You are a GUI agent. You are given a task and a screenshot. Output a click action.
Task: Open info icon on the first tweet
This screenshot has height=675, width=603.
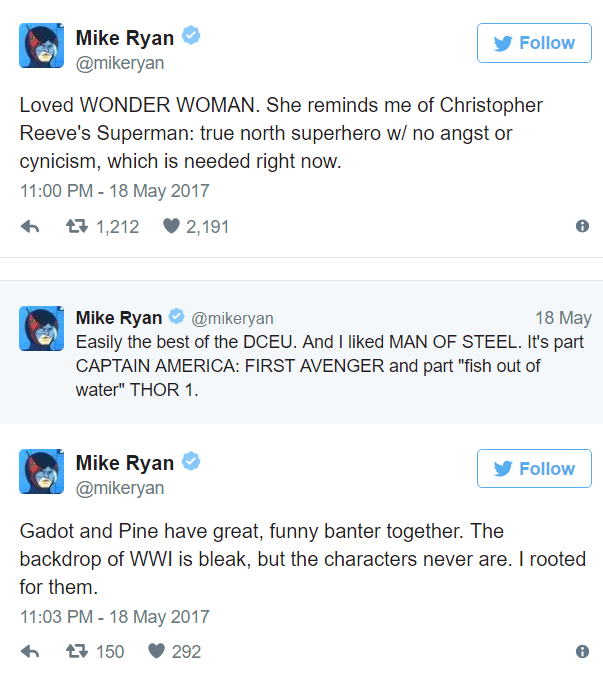click(x=582, y=226)
